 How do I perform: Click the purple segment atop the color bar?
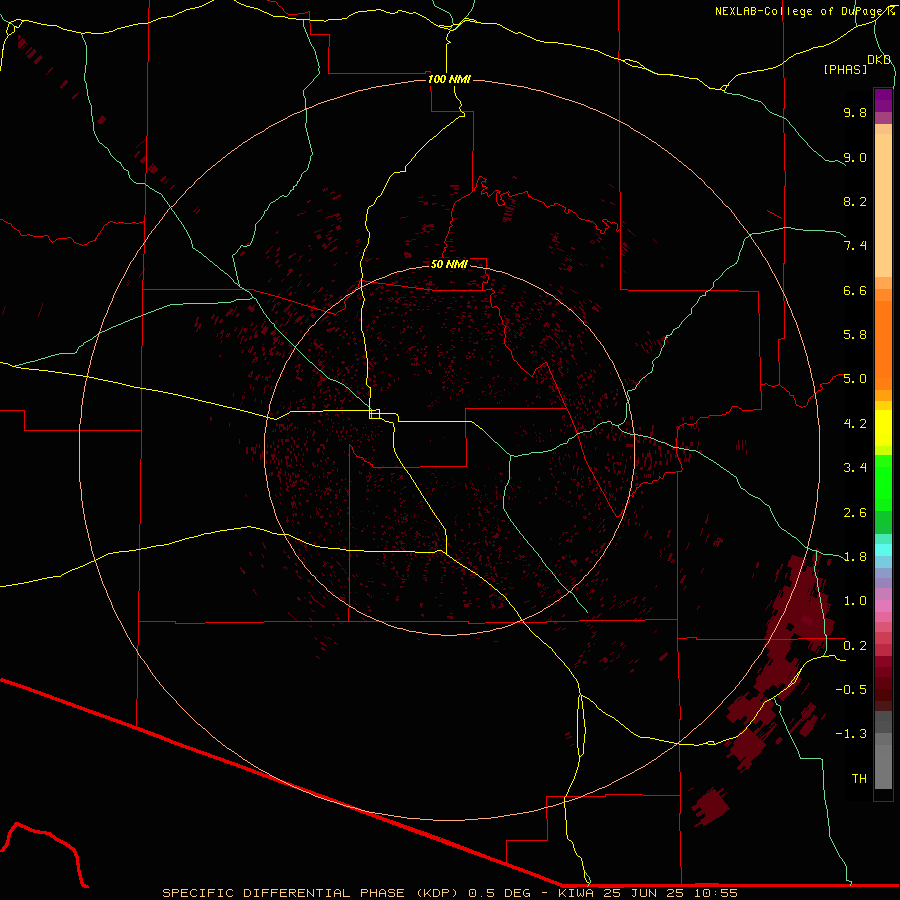883,100
